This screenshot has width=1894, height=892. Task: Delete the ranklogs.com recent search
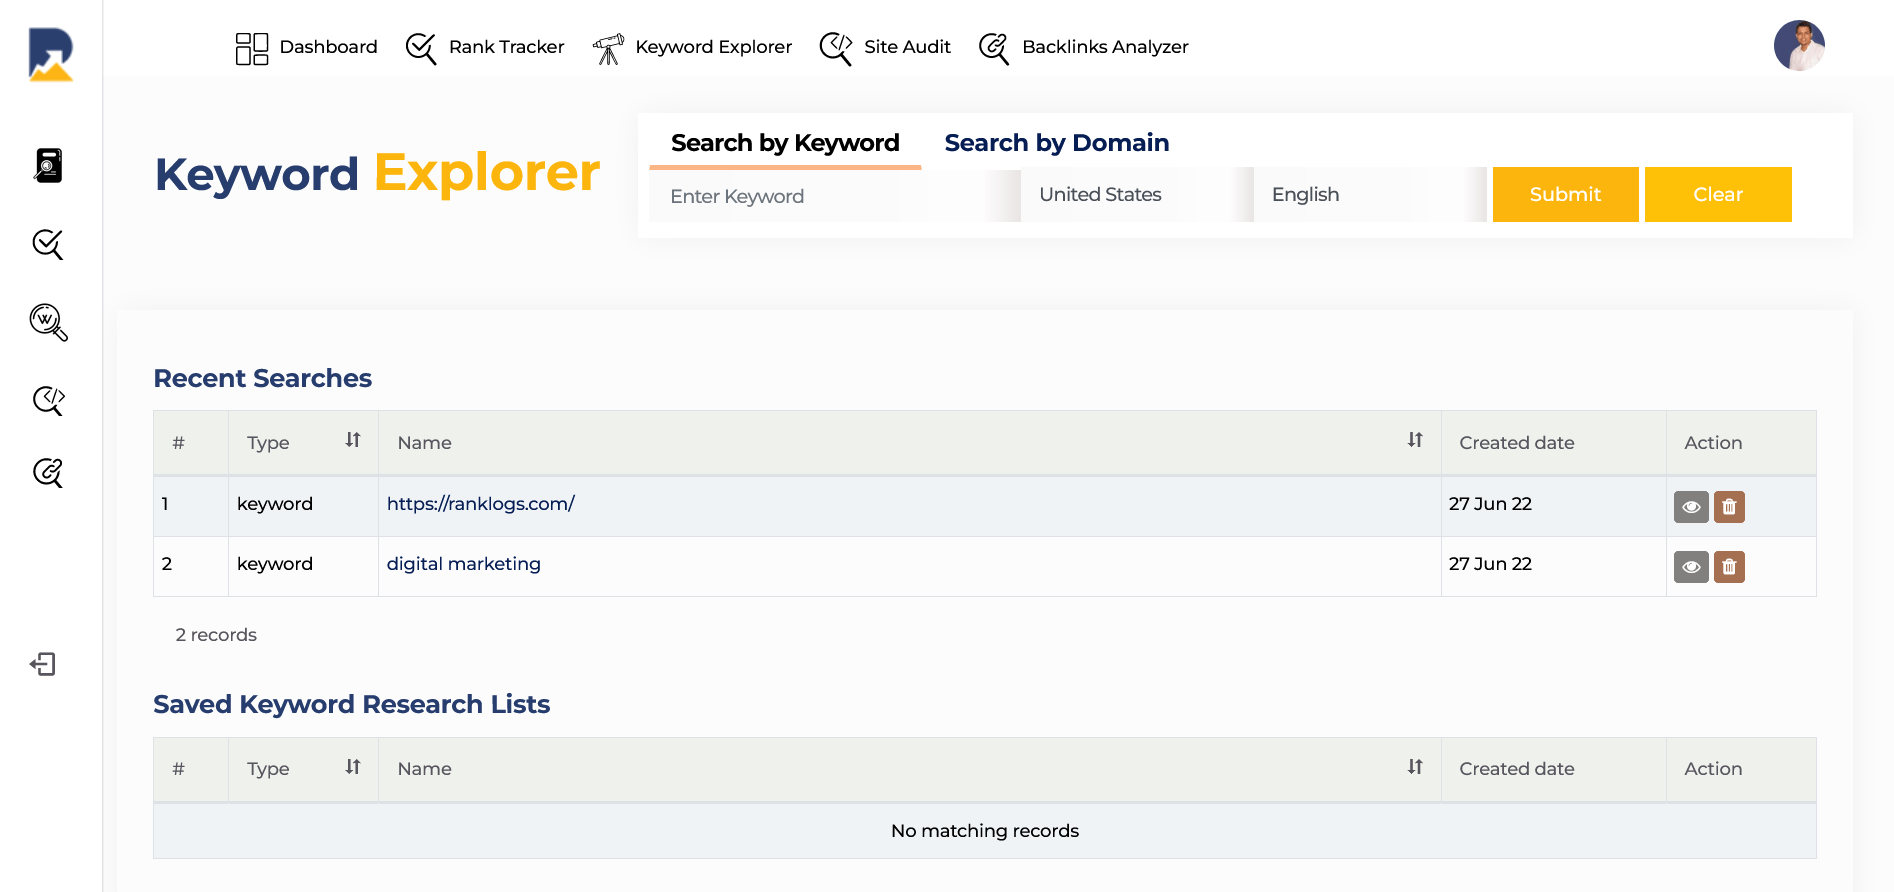pyautogui.click(x=1729, y=507)
